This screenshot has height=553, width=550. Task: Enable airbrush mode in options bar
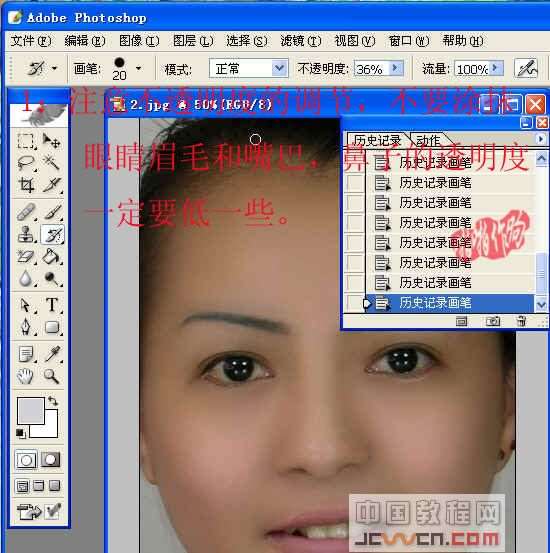(x=526, y=68)
